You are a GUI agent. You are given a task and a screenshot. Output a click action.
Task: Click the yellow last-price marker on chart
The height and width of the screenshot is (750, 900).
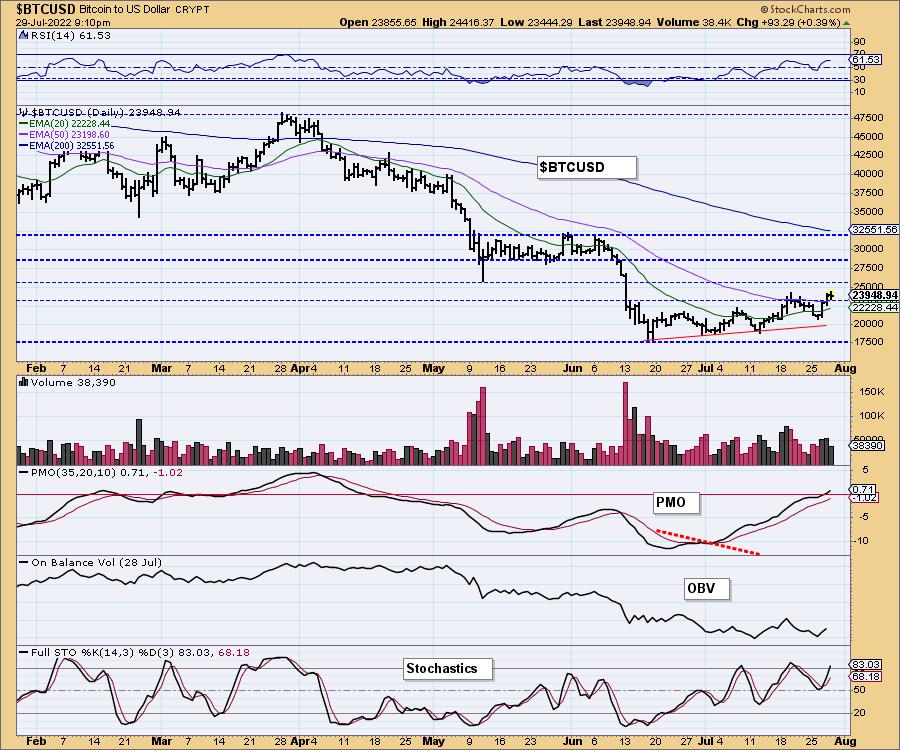830,296
